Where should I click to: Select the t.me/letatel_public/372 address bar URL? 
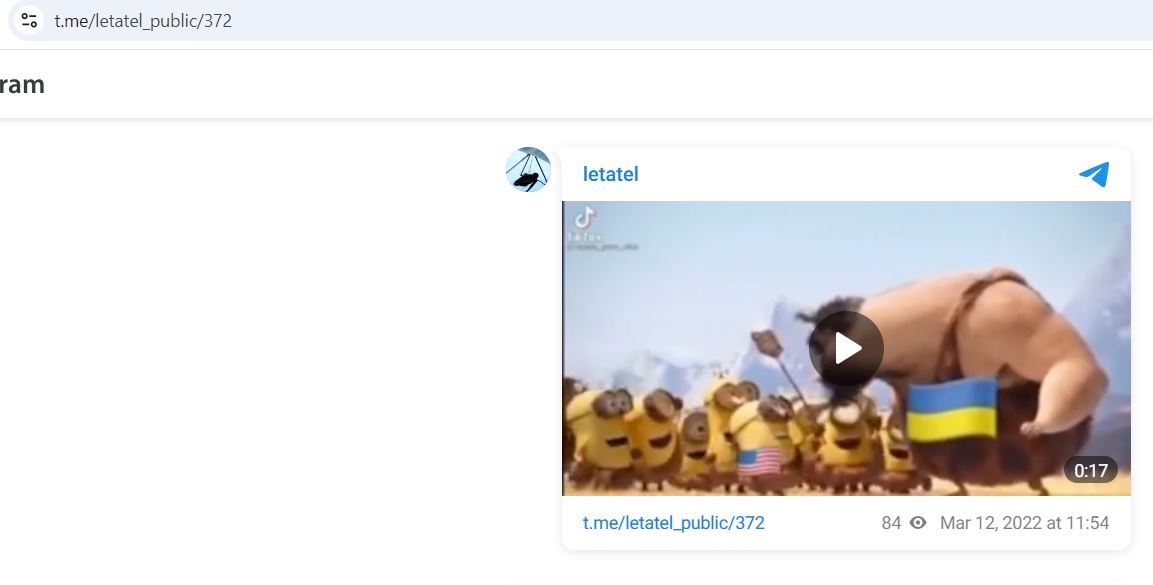coord(143,21)
